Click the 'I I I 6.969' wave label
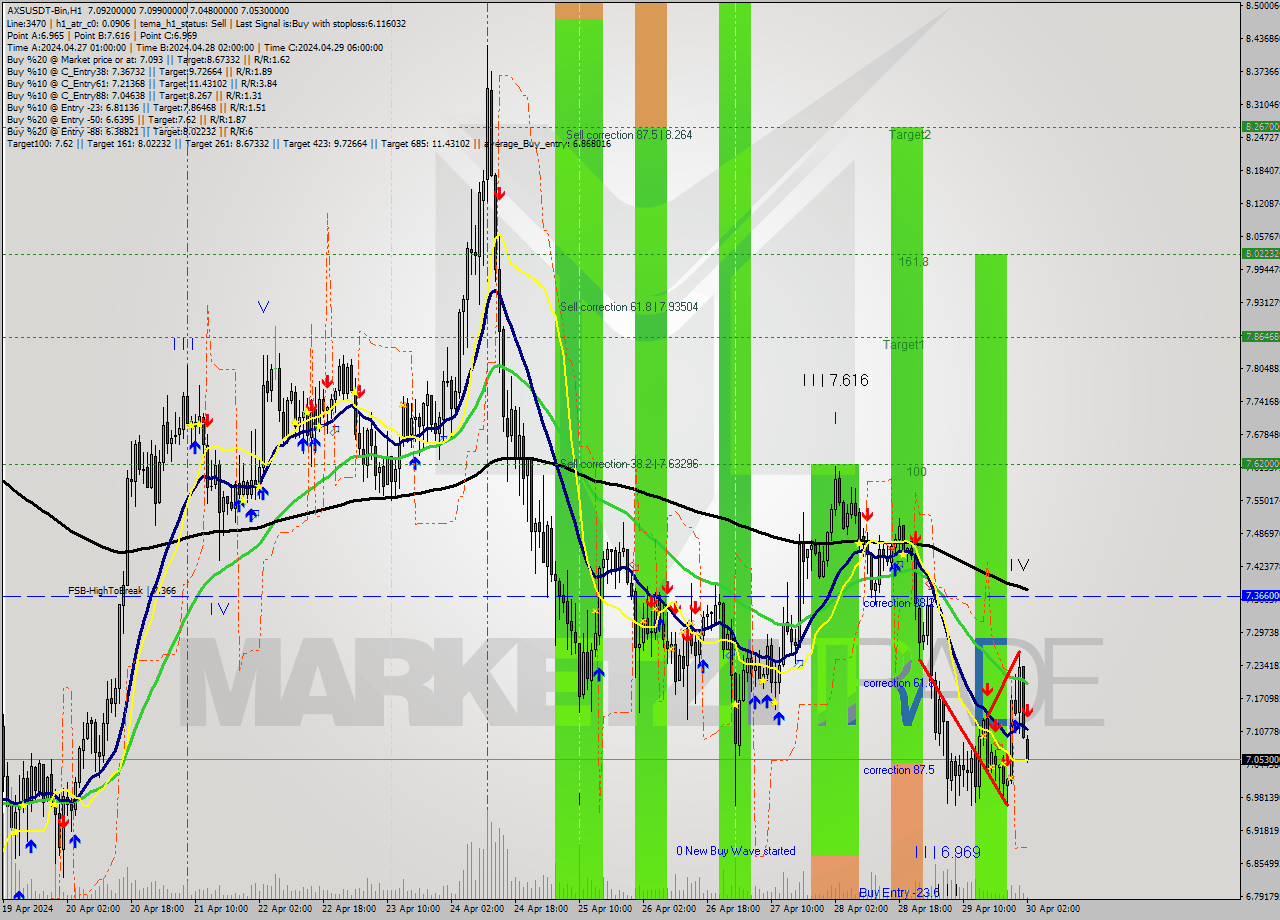Viewport: 1280px width, 920px height. tap(947, 852)
